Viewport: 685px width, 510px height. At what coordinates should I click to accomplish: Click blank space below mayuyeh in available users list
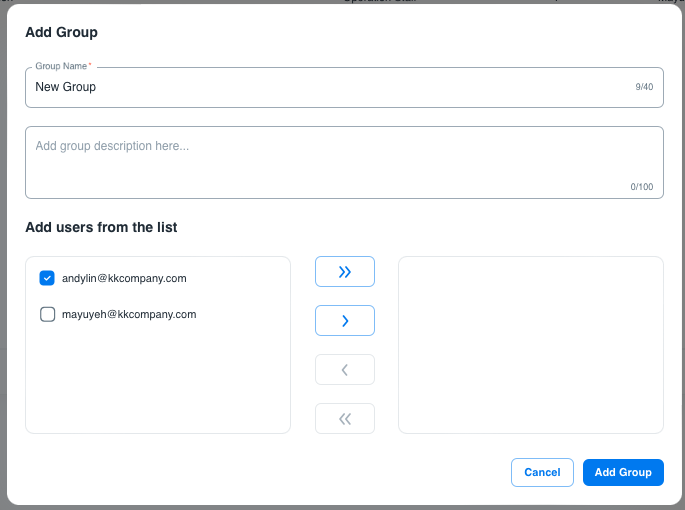point(157,380)
